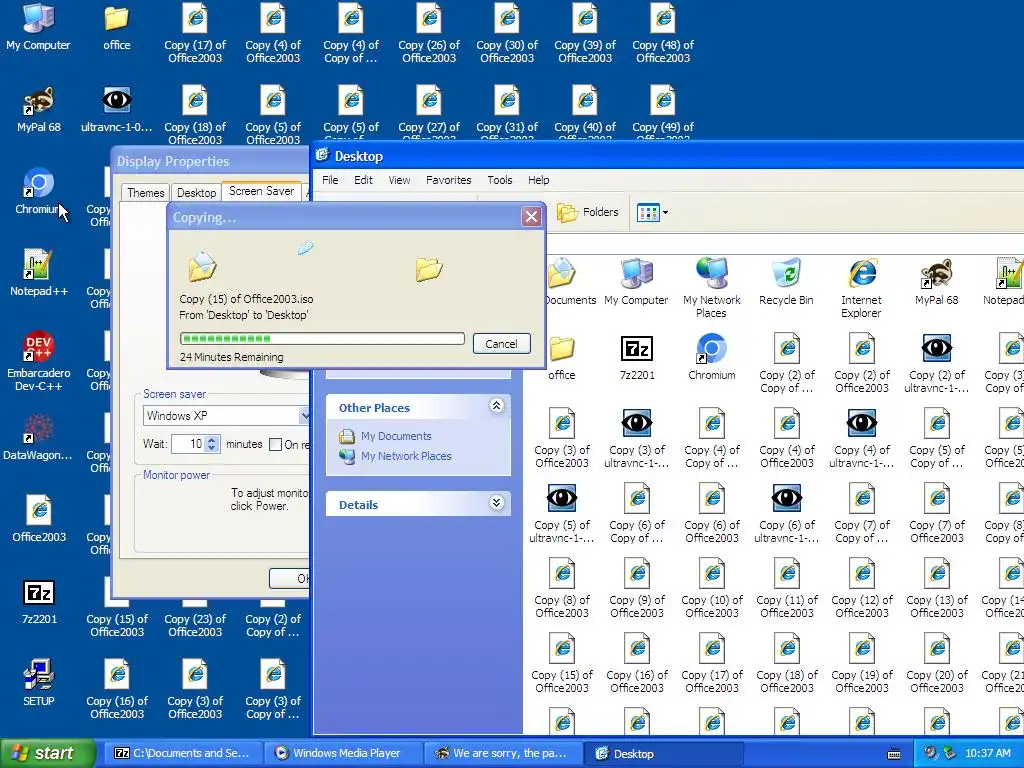
Task: Select My Network Places in Desktop window
Action: click(711, 288)
